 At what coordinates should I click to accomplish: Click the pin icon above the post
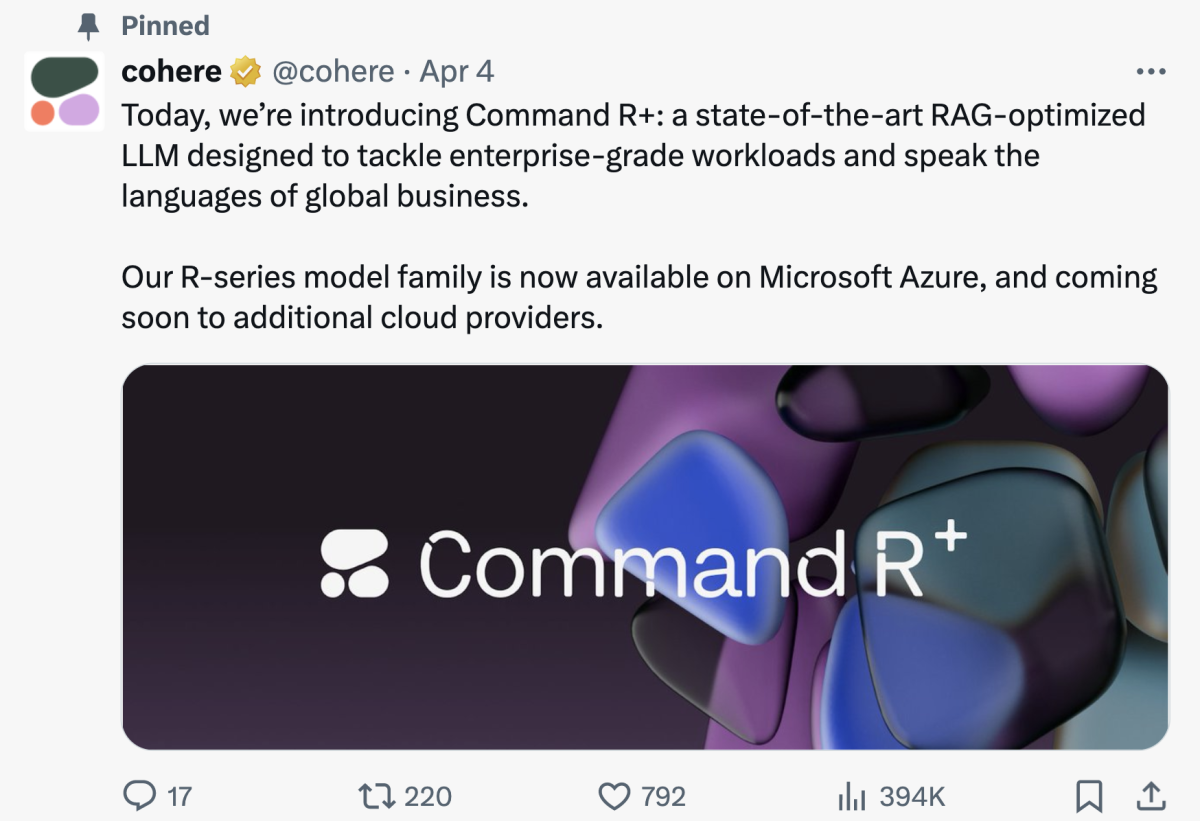[x=90, y=25]
